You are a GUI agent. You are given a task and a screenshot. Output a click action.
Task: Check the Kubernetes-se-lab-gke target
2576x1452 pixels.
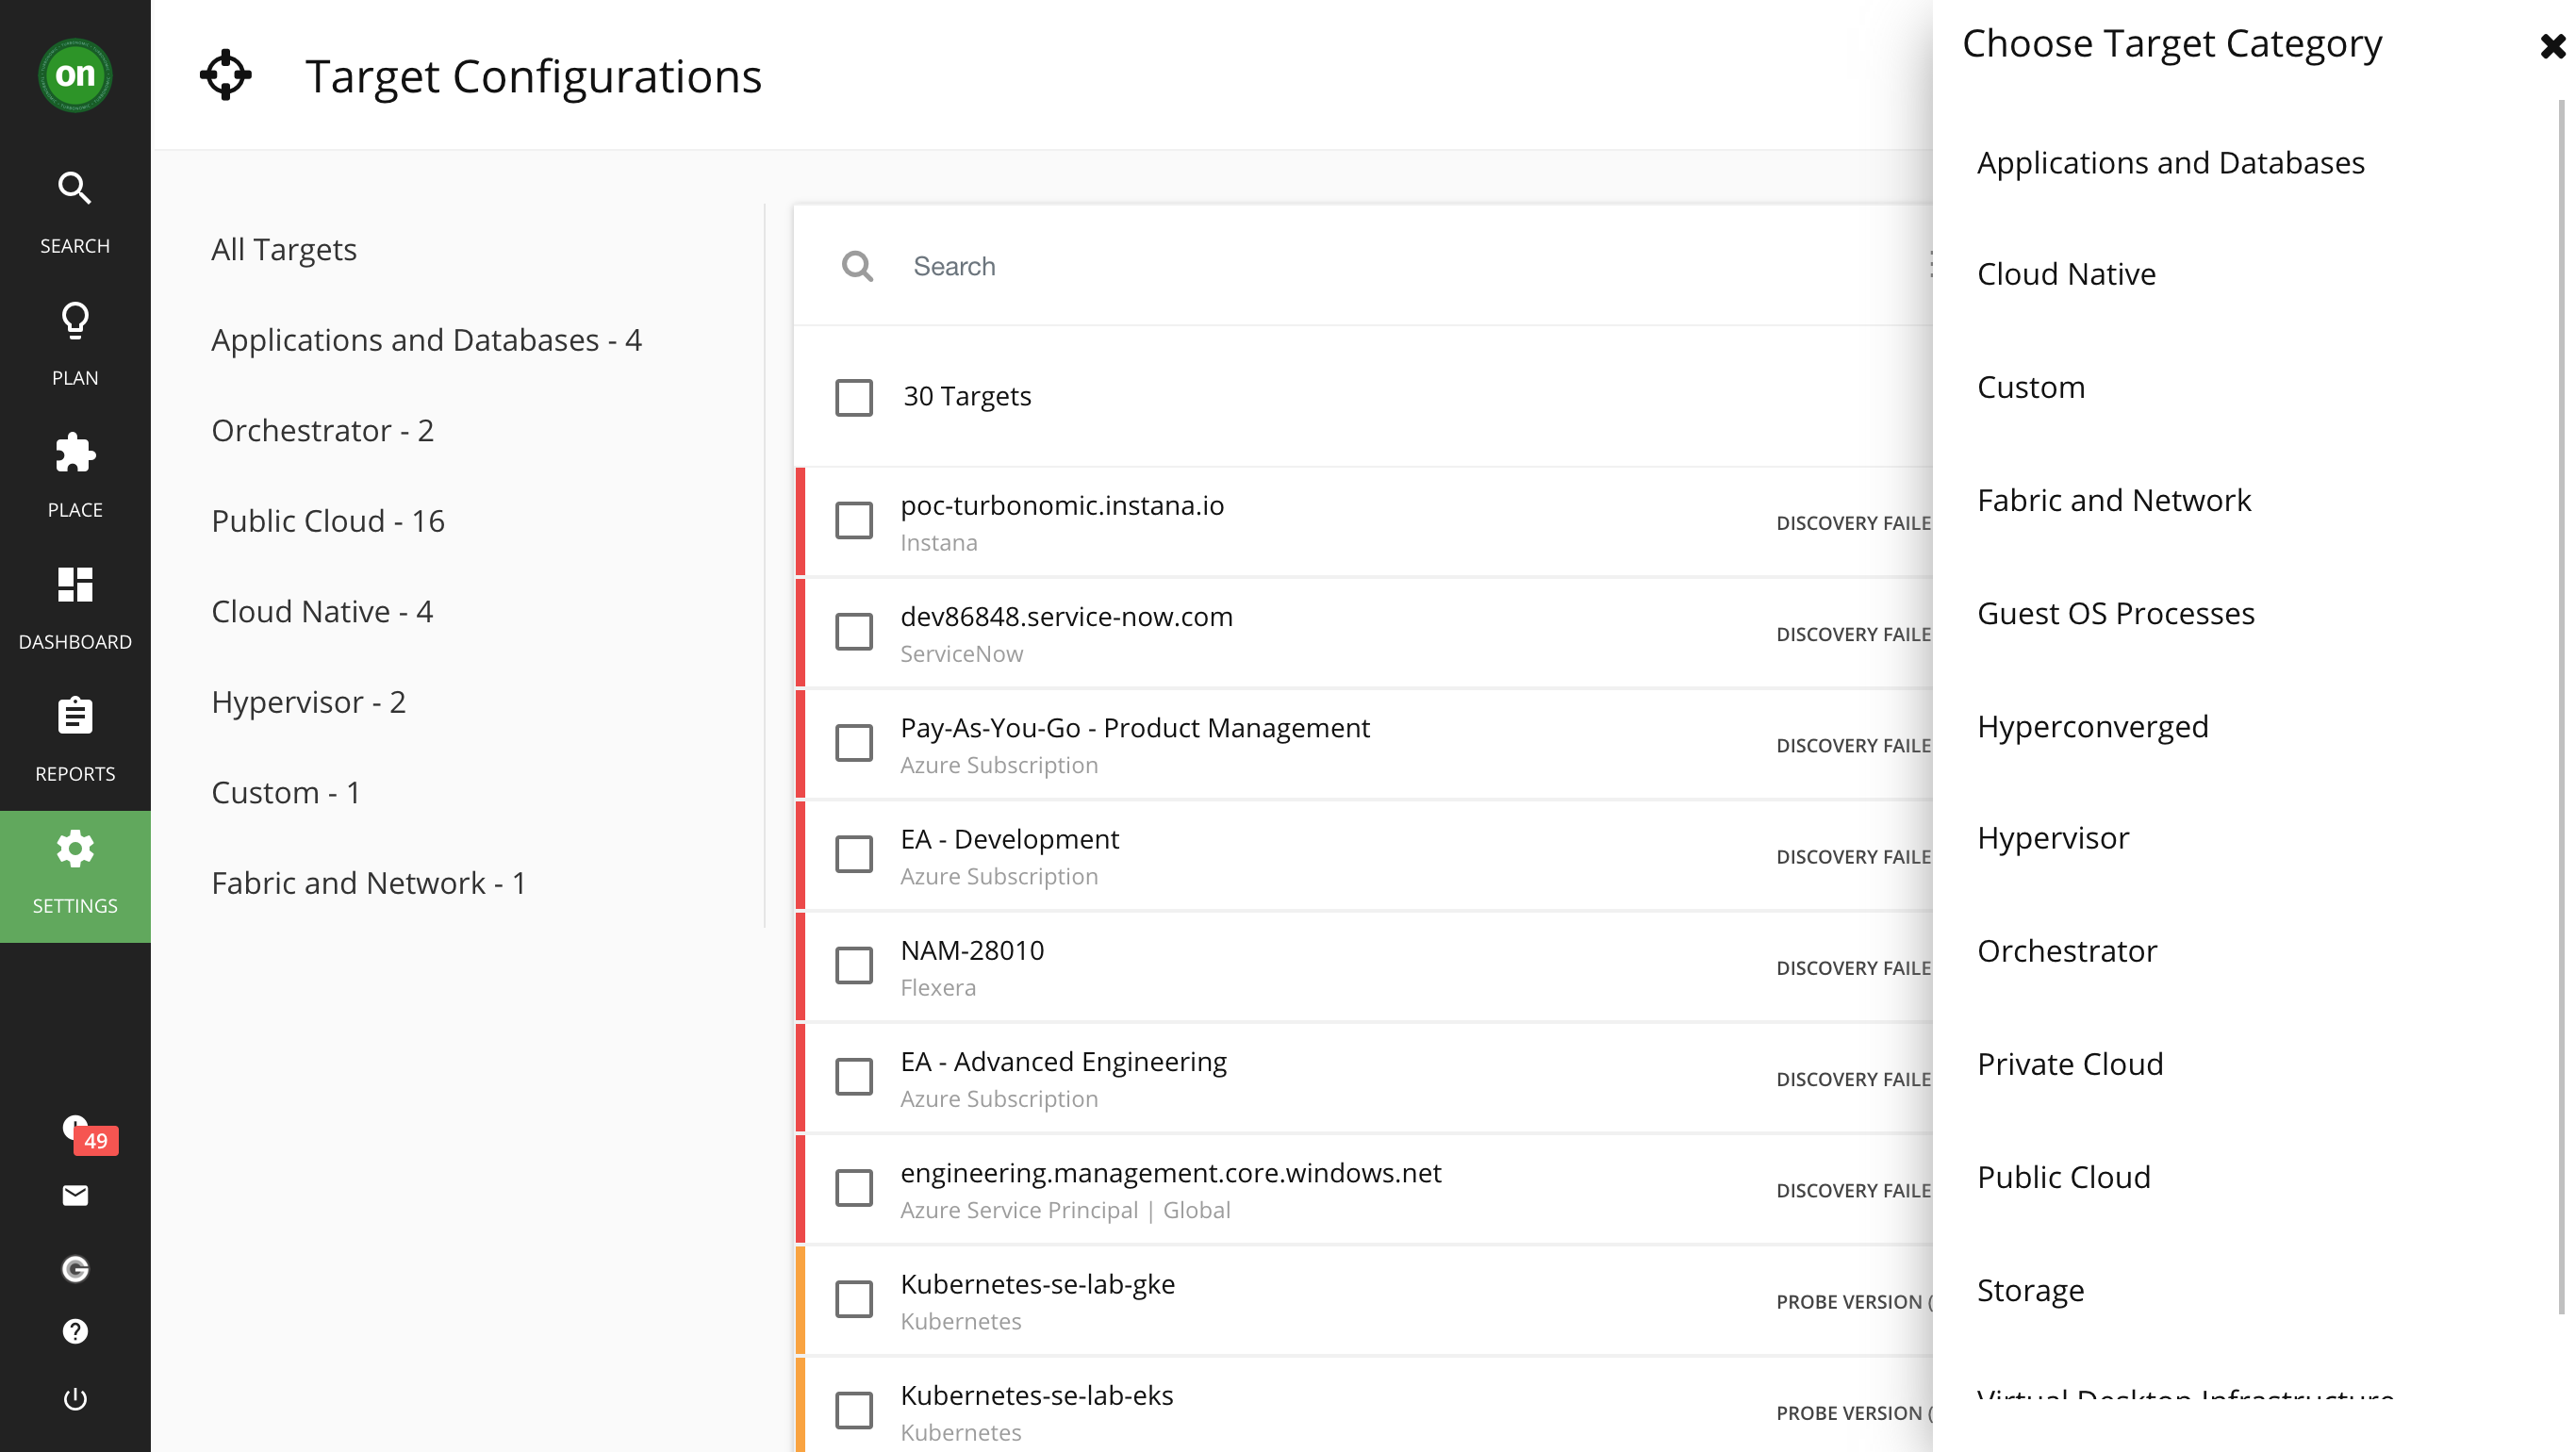854,1299
